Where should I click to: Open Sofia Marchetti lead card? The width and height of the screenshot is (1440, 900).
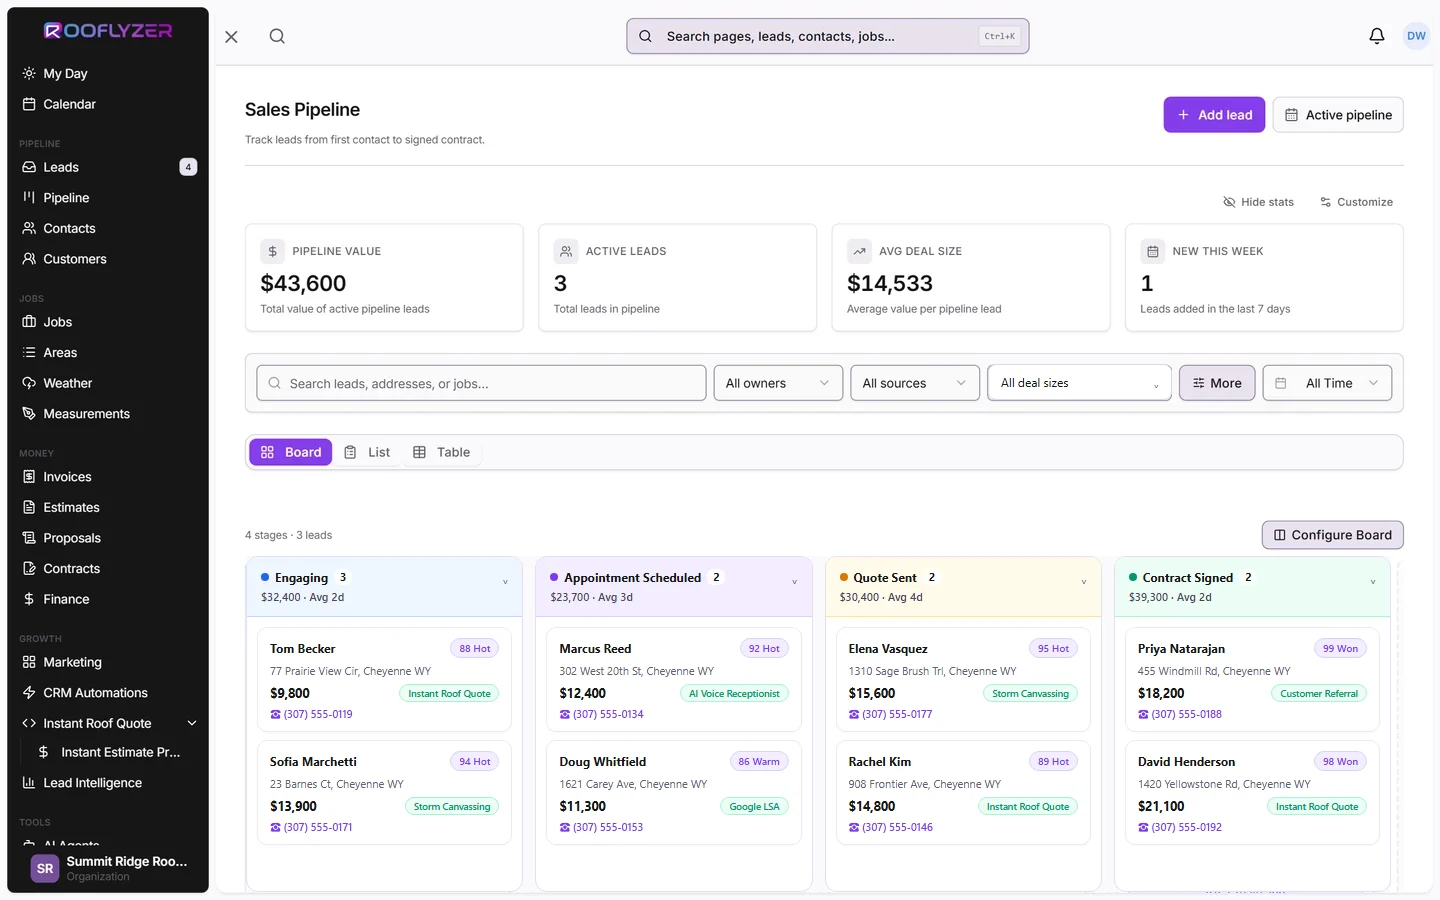coord(384,793)
